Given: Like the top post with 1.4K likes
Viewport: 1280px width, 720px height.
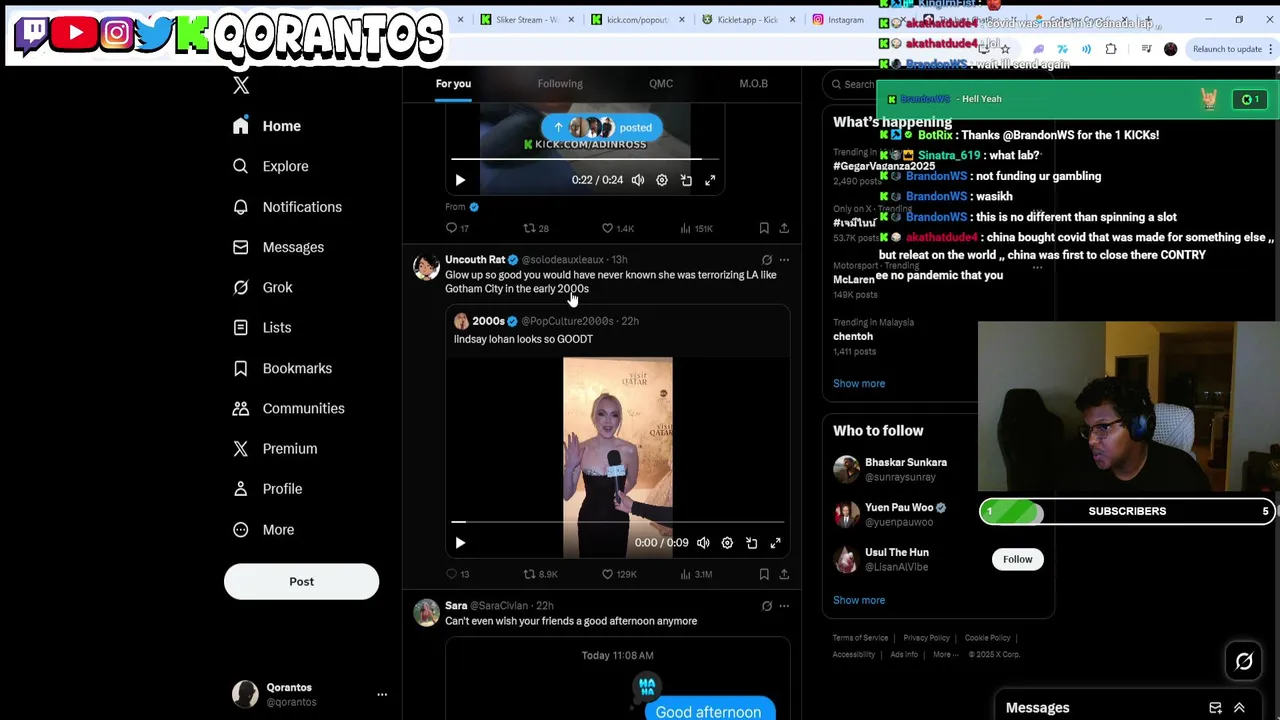Looking at the screenshot, I should coord(617,228).
